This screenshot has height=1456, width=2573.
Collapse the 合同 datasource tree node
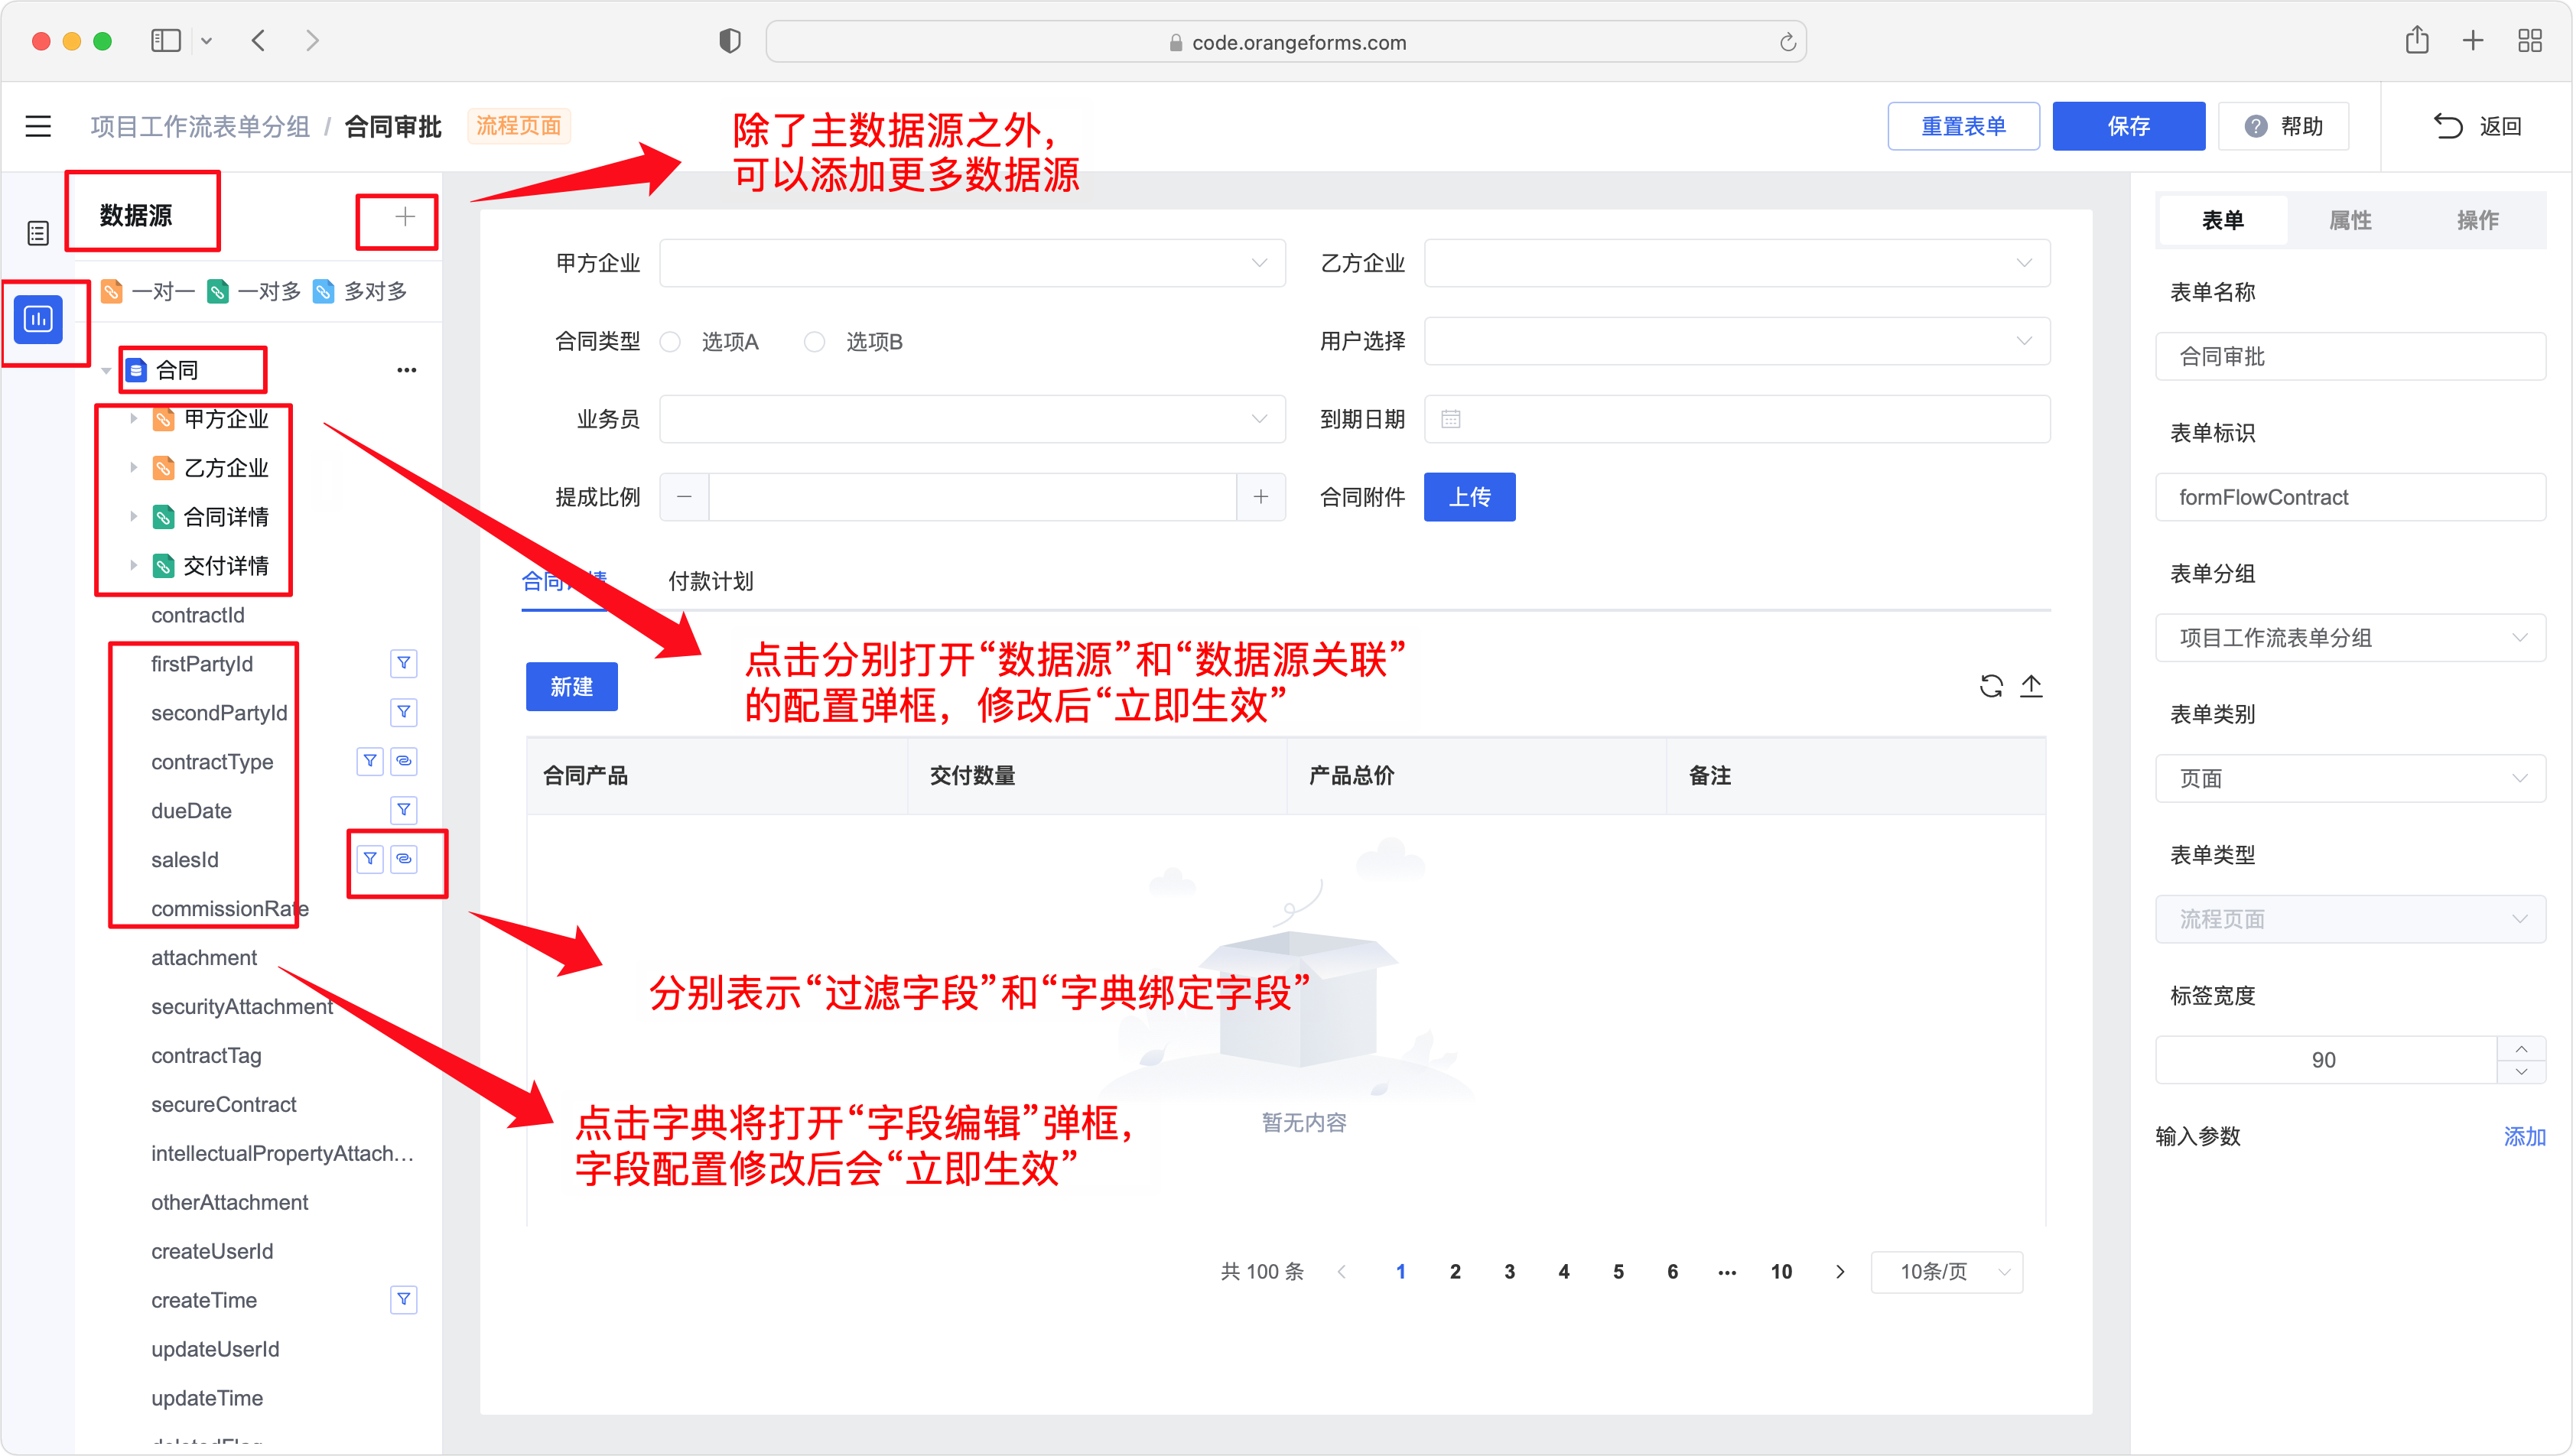(106, 371)
